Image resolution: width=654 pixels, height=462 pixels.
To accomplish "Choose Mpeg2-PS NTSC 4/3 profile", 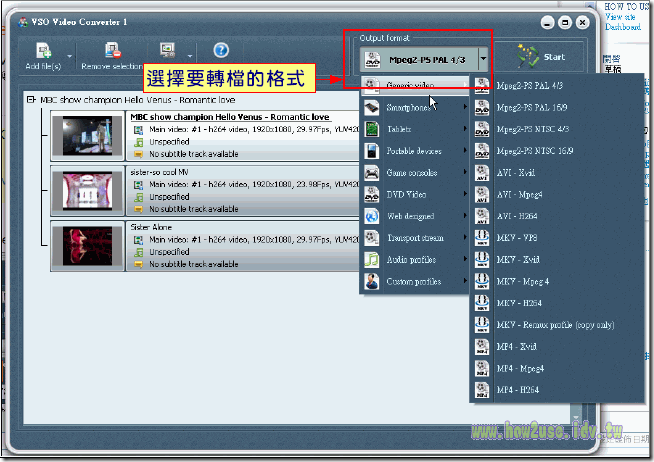I will 557,129.
